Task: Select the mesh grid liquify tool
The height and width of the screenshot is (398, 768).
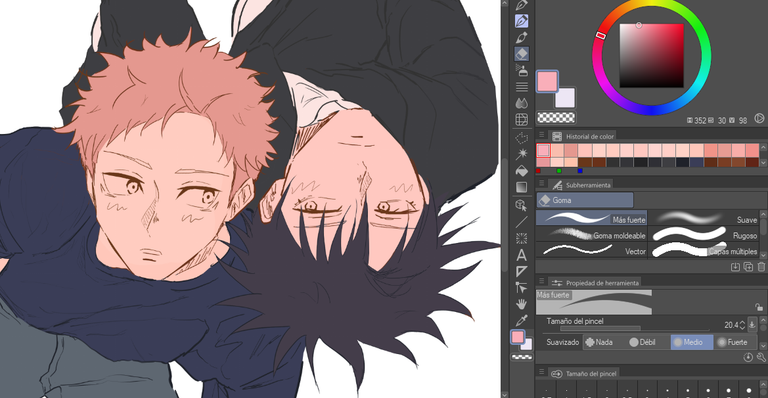Action: [522, 119]
